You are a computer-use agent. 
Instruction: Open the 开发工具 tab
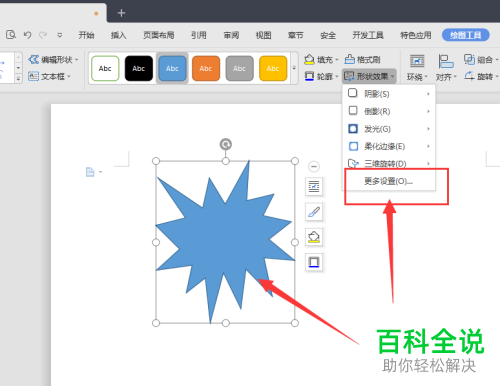368,35
